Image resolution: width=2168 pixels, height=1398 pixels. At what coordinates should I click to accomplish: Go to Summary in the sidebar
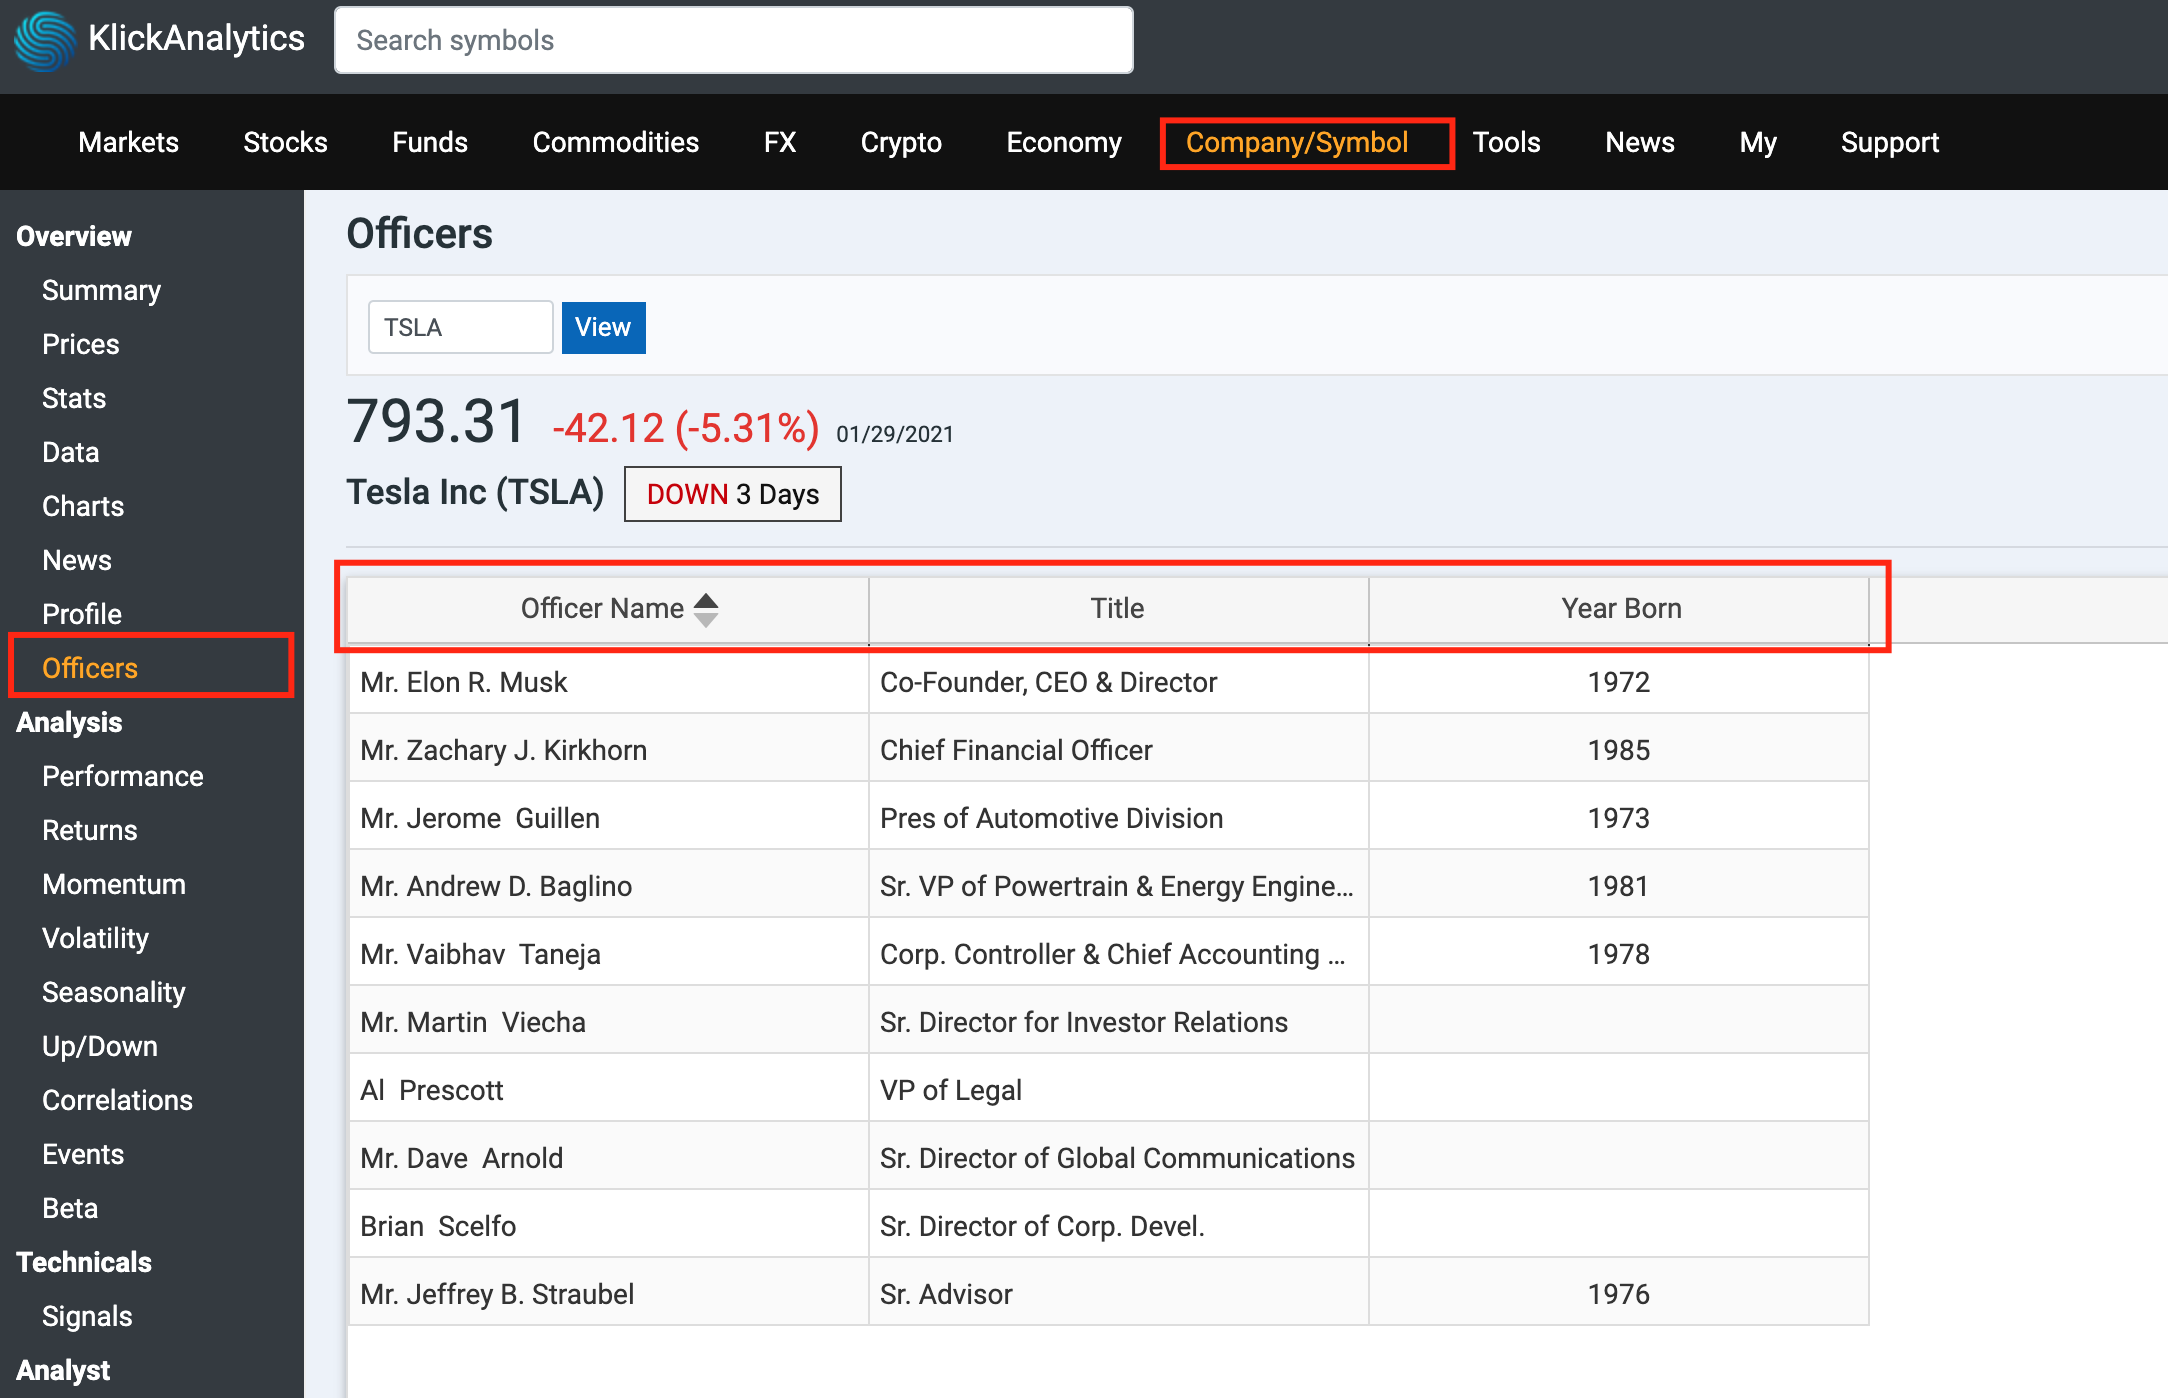101,290
